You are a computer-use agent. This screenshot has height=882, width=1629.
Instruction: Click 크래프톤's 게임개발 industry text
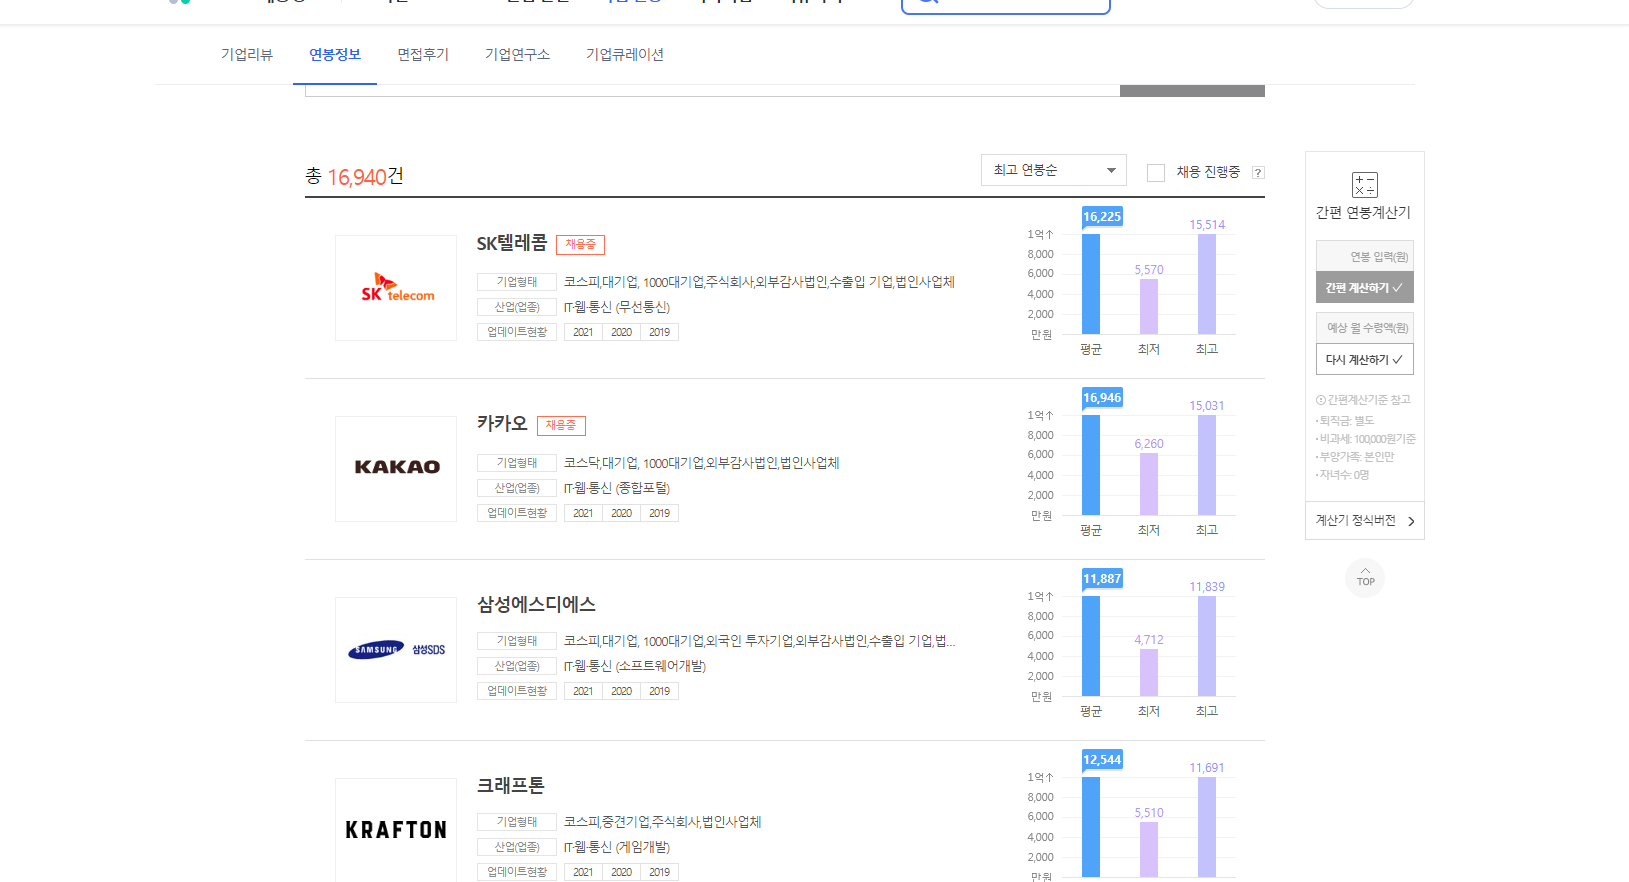pos(617,847)
